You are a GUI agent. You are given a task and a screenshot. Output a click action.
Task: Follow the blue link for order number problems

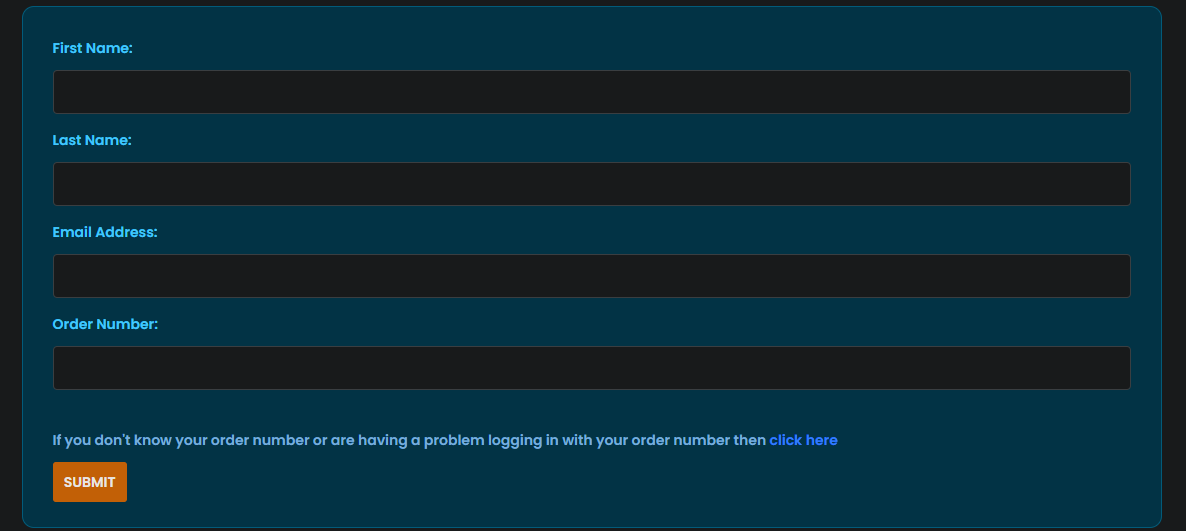click(803, 440)
